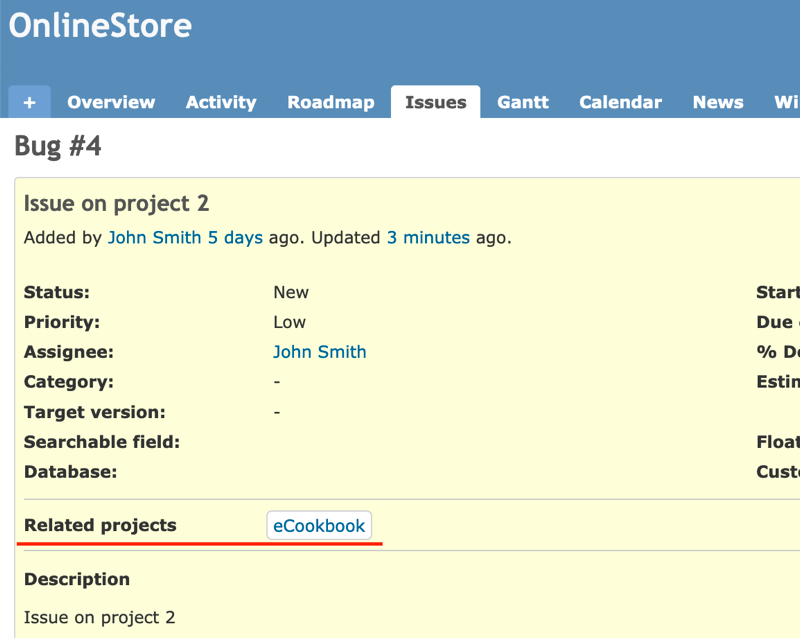
Task: Open the Activity tab
Action: point(221,102)
